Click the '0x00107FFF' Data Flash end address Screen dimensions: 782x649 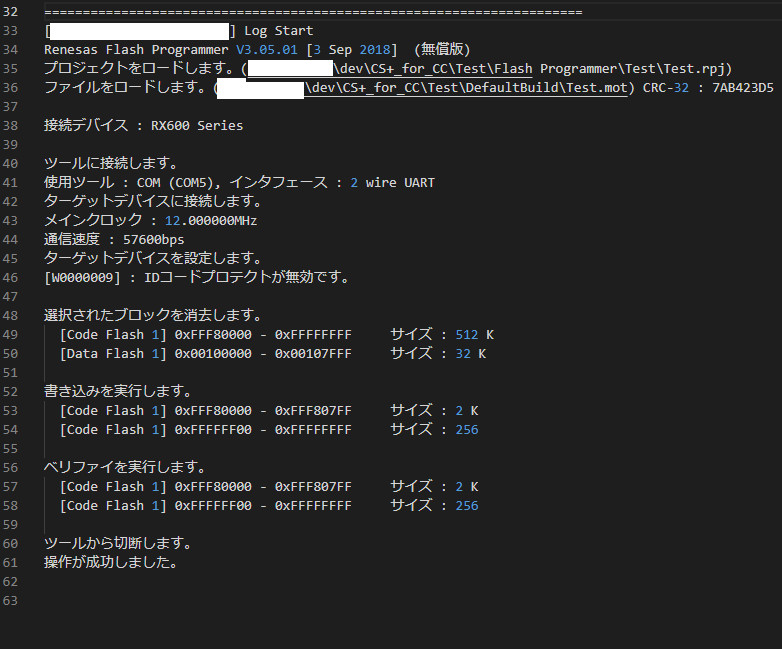coord(313,354)
